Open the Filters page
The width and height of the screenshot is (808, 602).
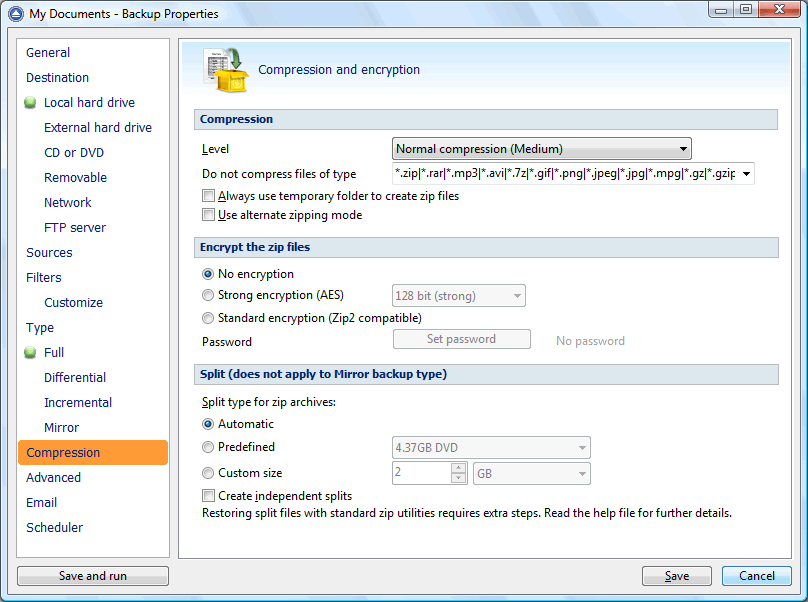tap(44, 278)
